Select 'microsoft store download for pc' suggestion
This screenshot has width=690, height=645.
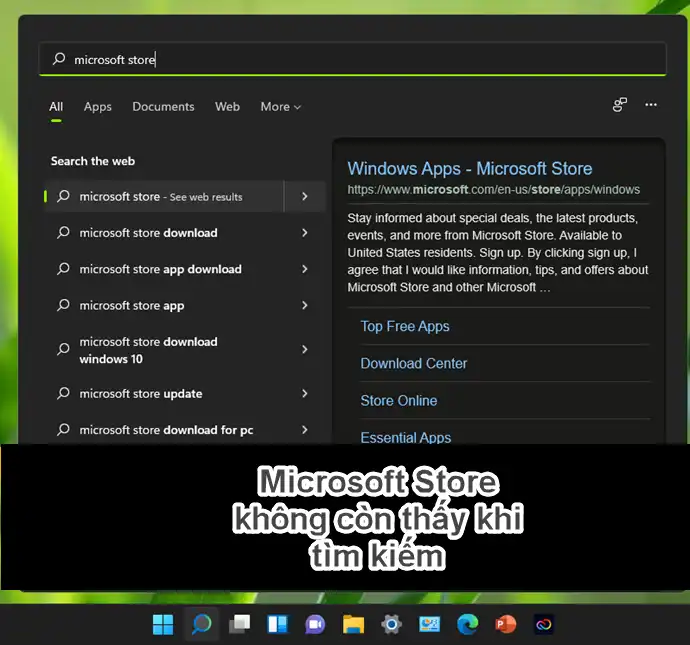pos(165,430)
